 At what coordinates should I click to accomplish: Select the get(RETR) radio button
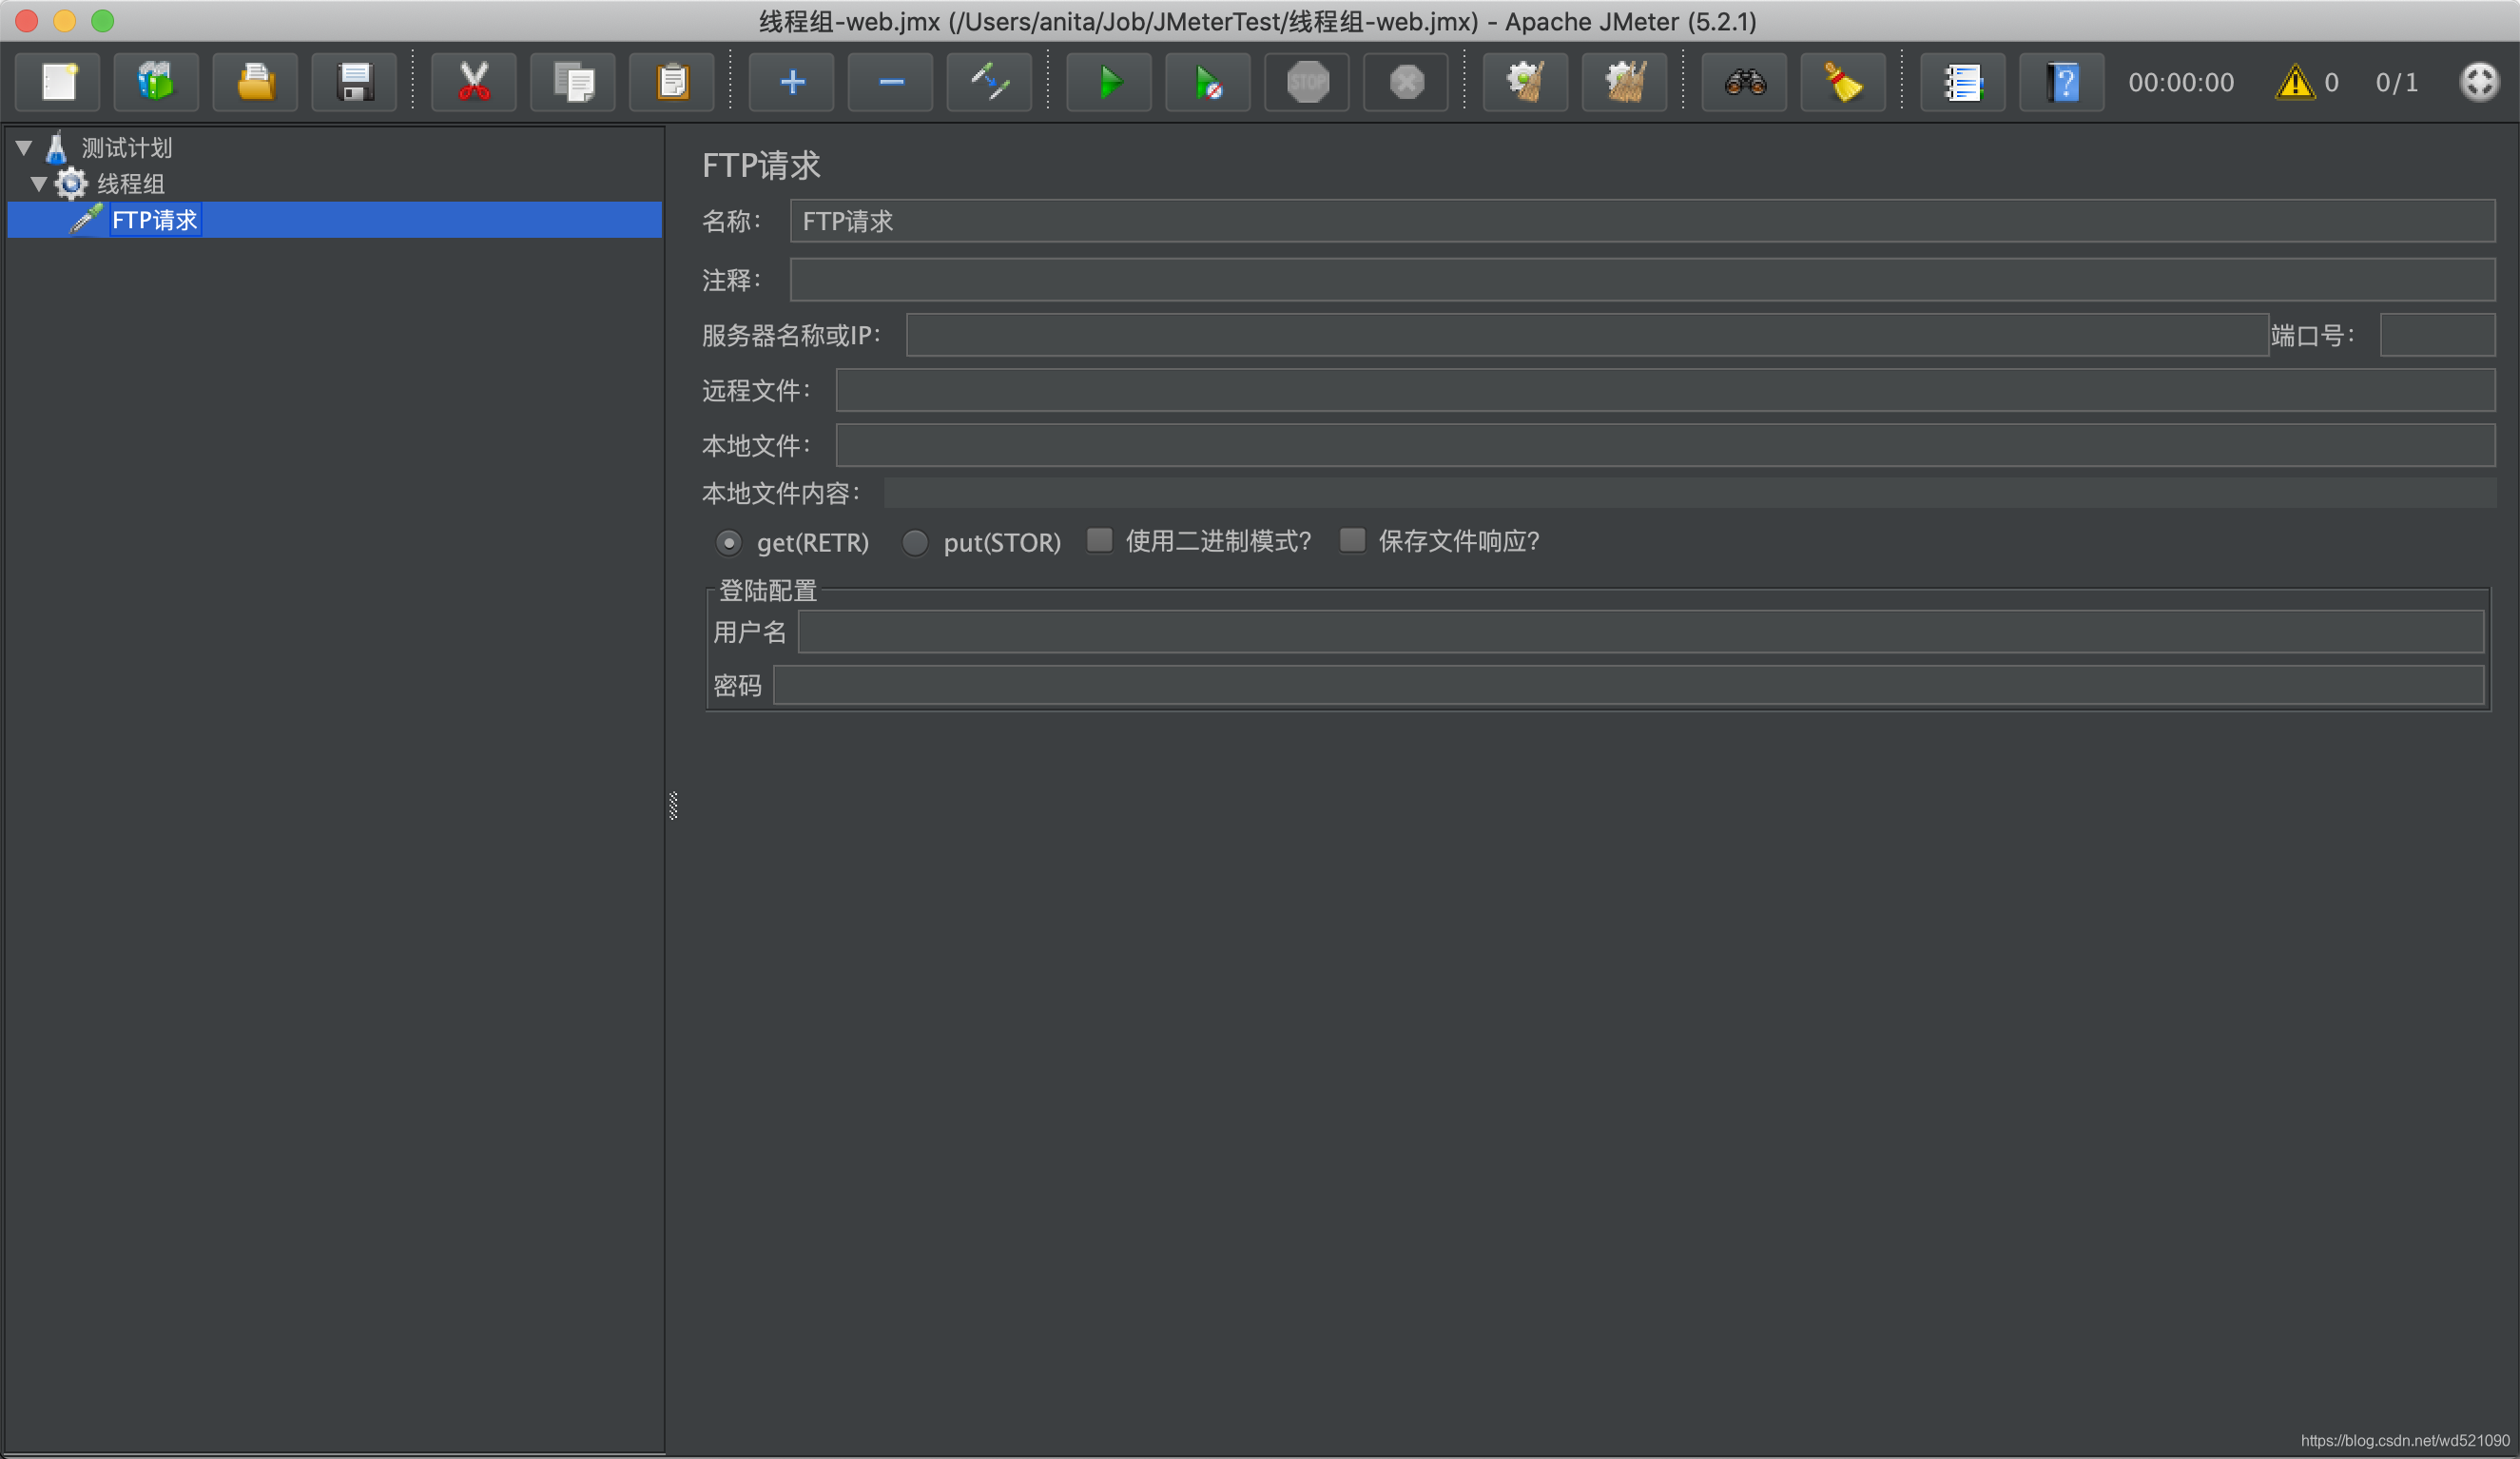(729, 543)
